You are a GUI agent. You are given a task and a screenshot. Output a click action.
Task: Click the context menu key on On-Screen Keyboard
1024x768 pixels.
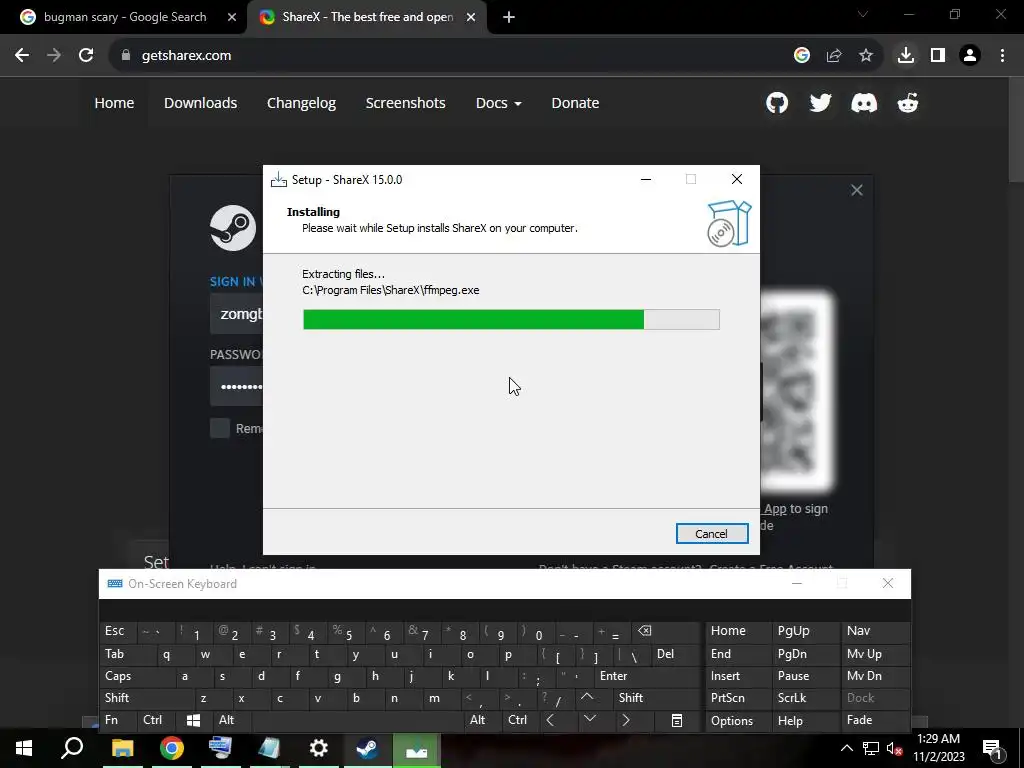point(677,720)
